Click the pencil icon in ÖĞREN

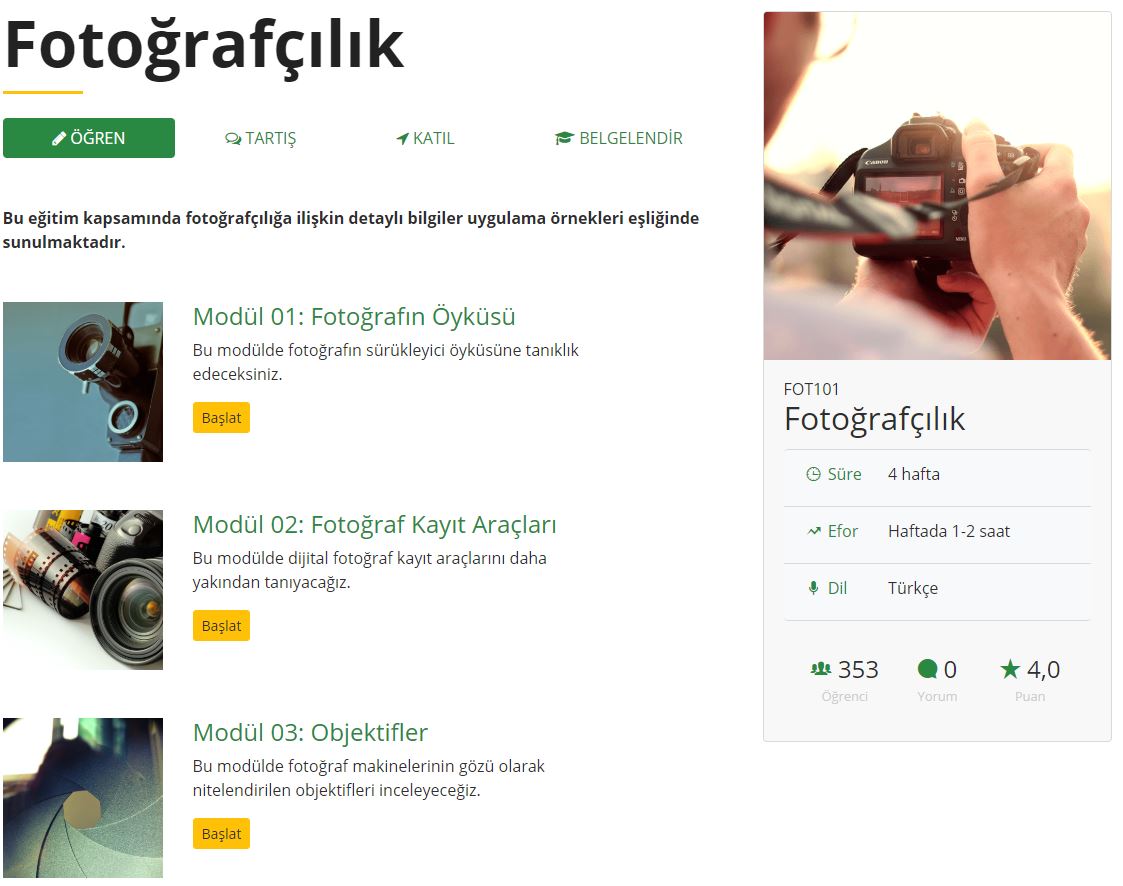pyautogui.click(x=59, y=138)
